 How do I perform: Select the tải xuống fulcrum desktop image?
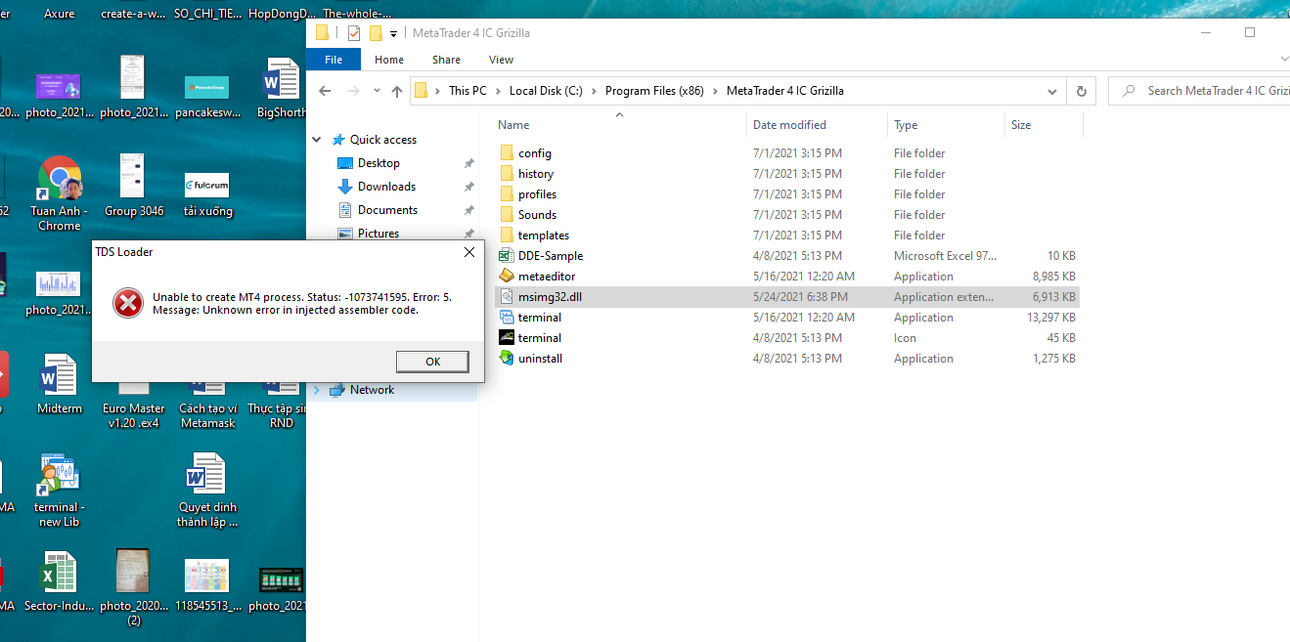click(x=207, y=194)
